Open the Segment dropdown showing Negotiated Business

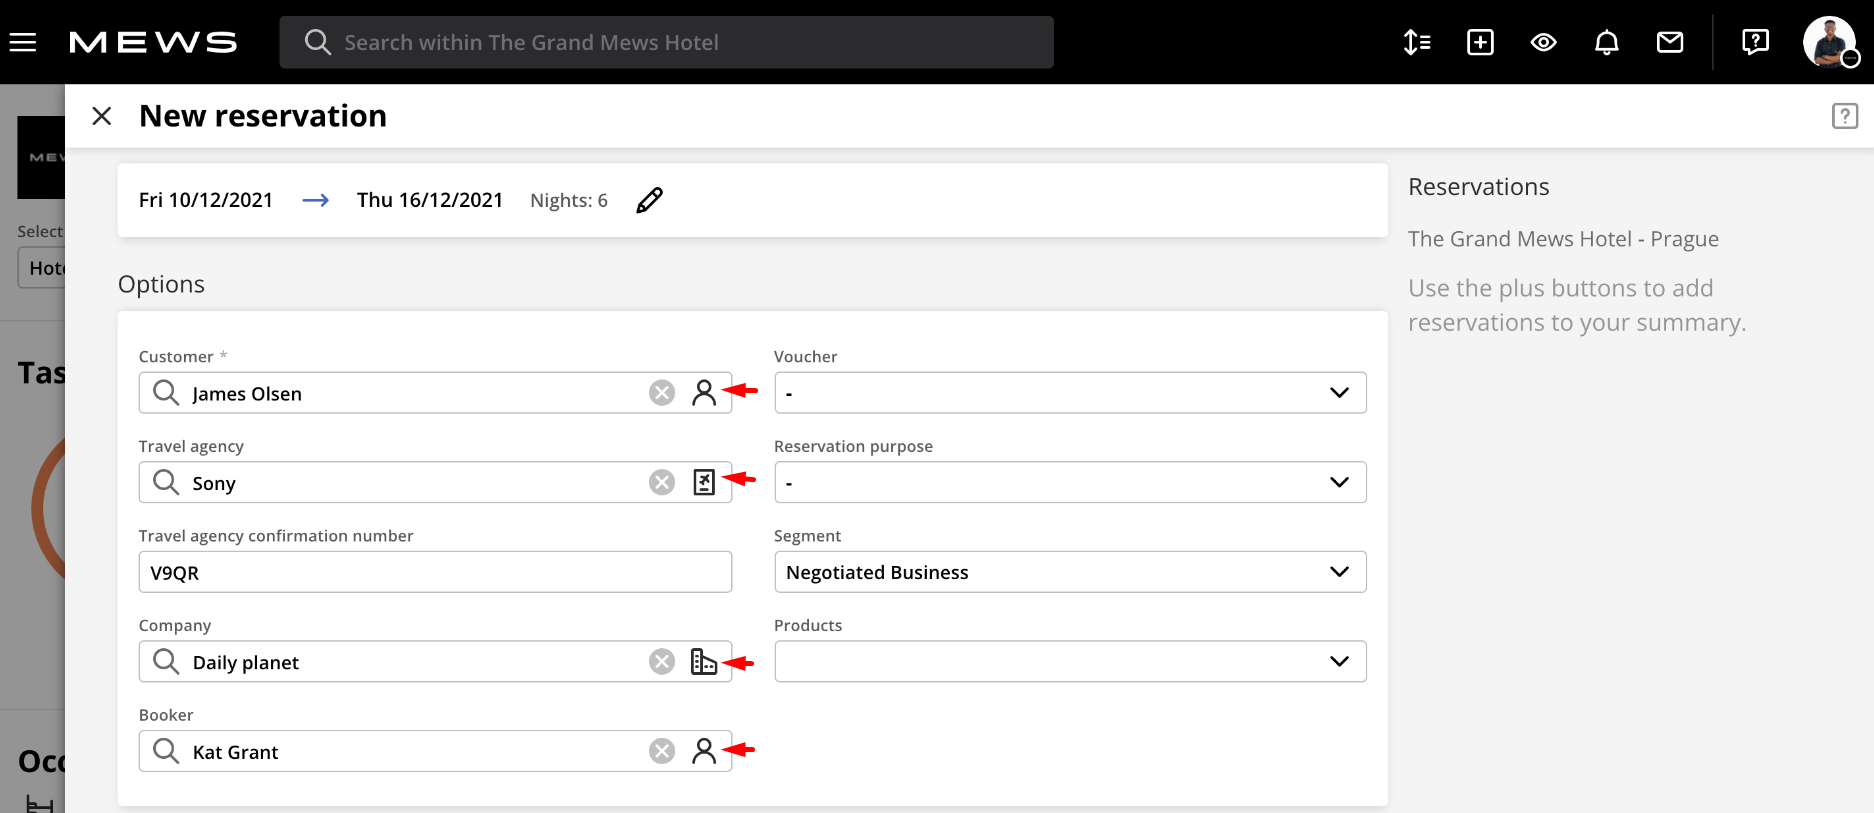(x=1070, y=572)
